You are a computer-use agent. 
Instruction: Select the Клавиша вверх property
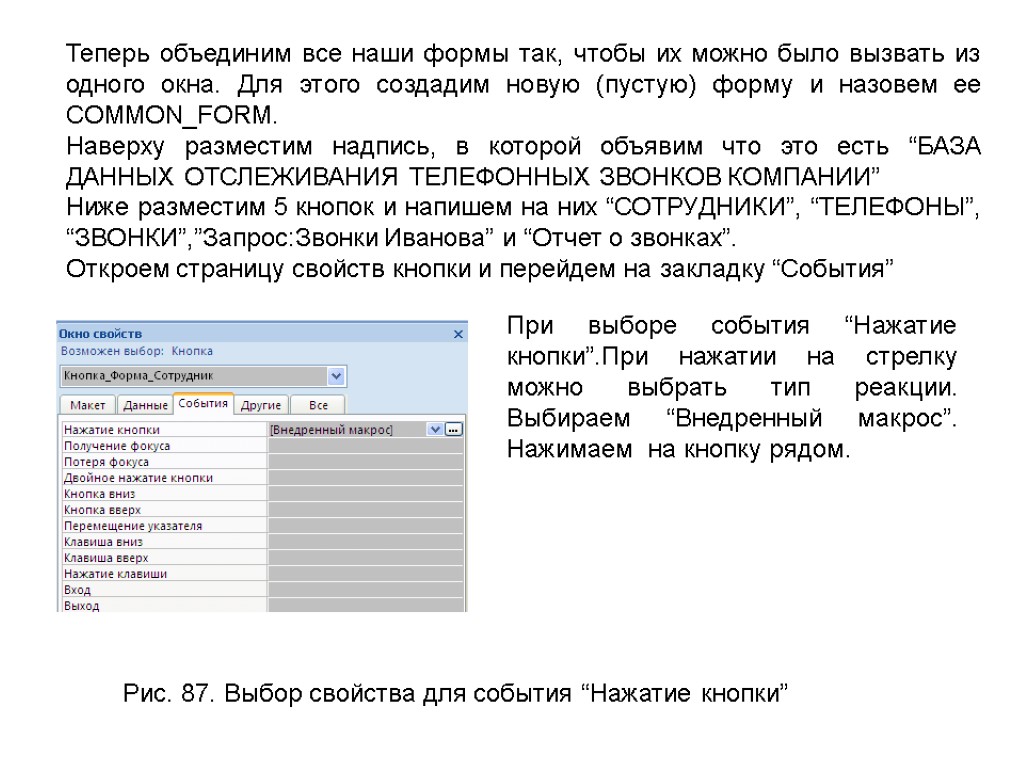(x=164, y=558)
